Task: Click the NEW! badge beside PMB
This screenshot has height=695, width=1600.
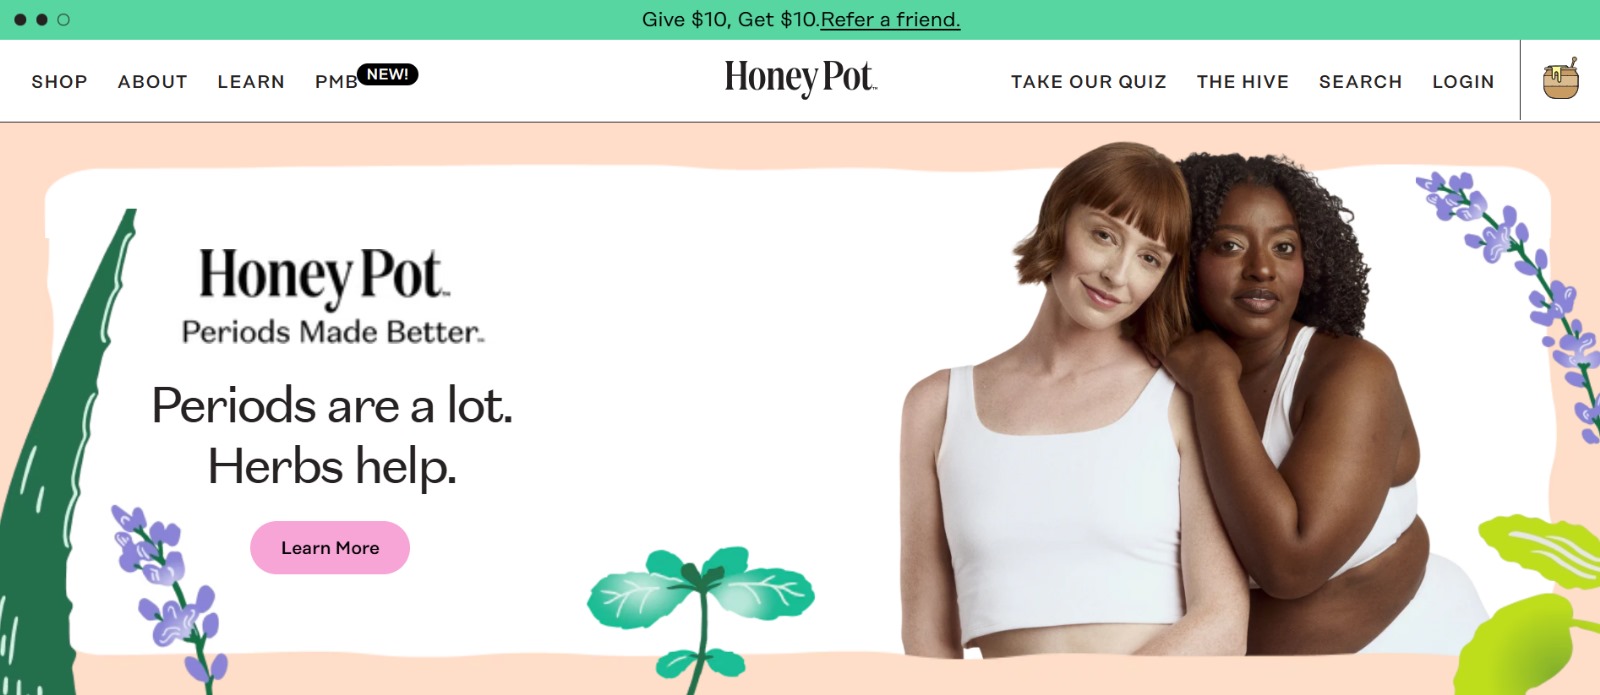Action: coord(388,74)
